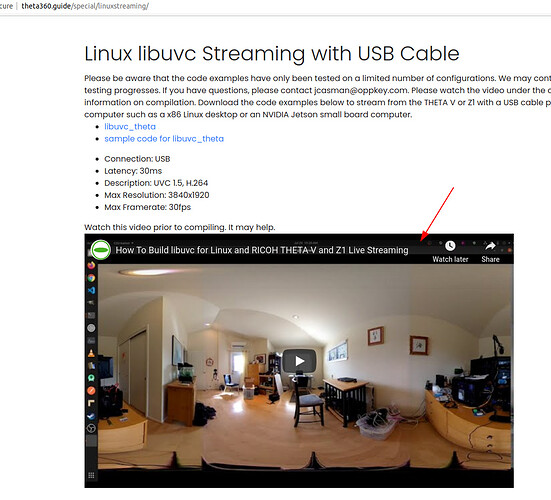Screen dimensions: 551x500
Task: Click the yellow corner-shaped dock icon
Action: pyautogui.click(x=91, y=403)
